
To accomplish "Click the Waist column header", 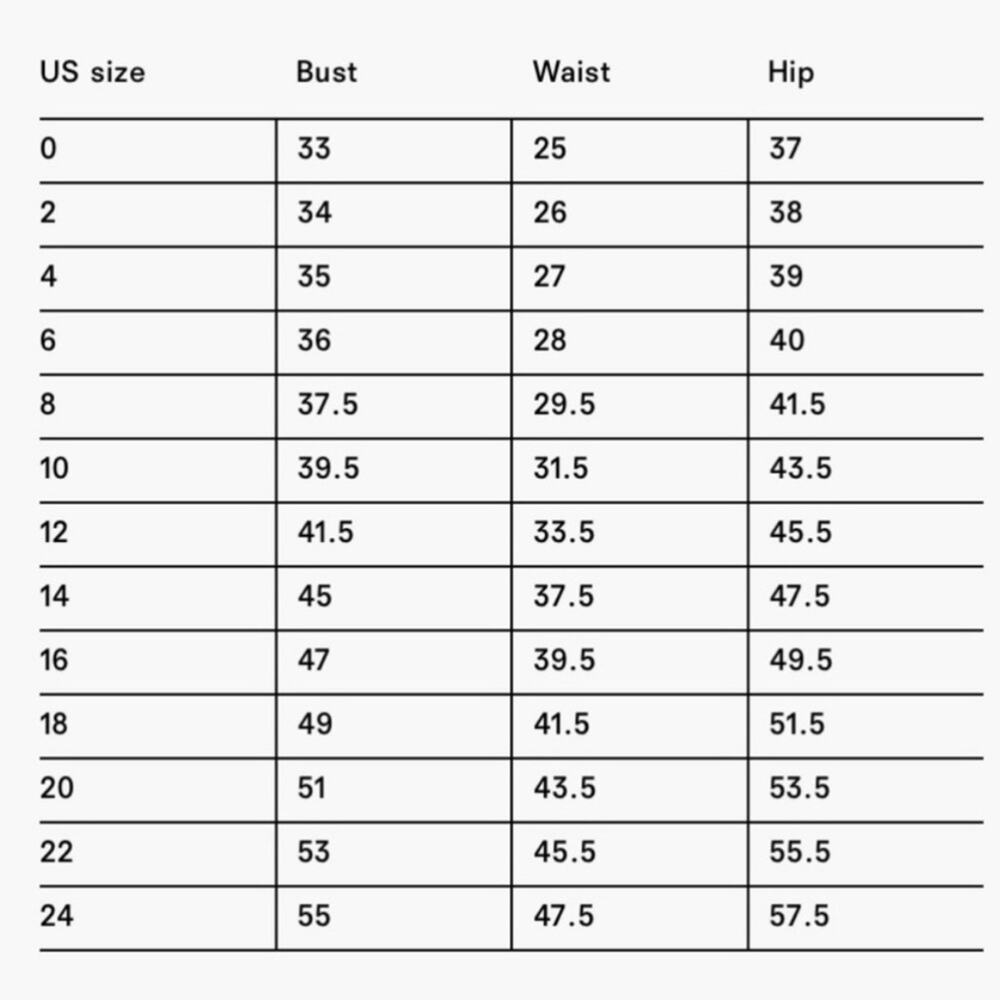I will (x=571, y=72).
